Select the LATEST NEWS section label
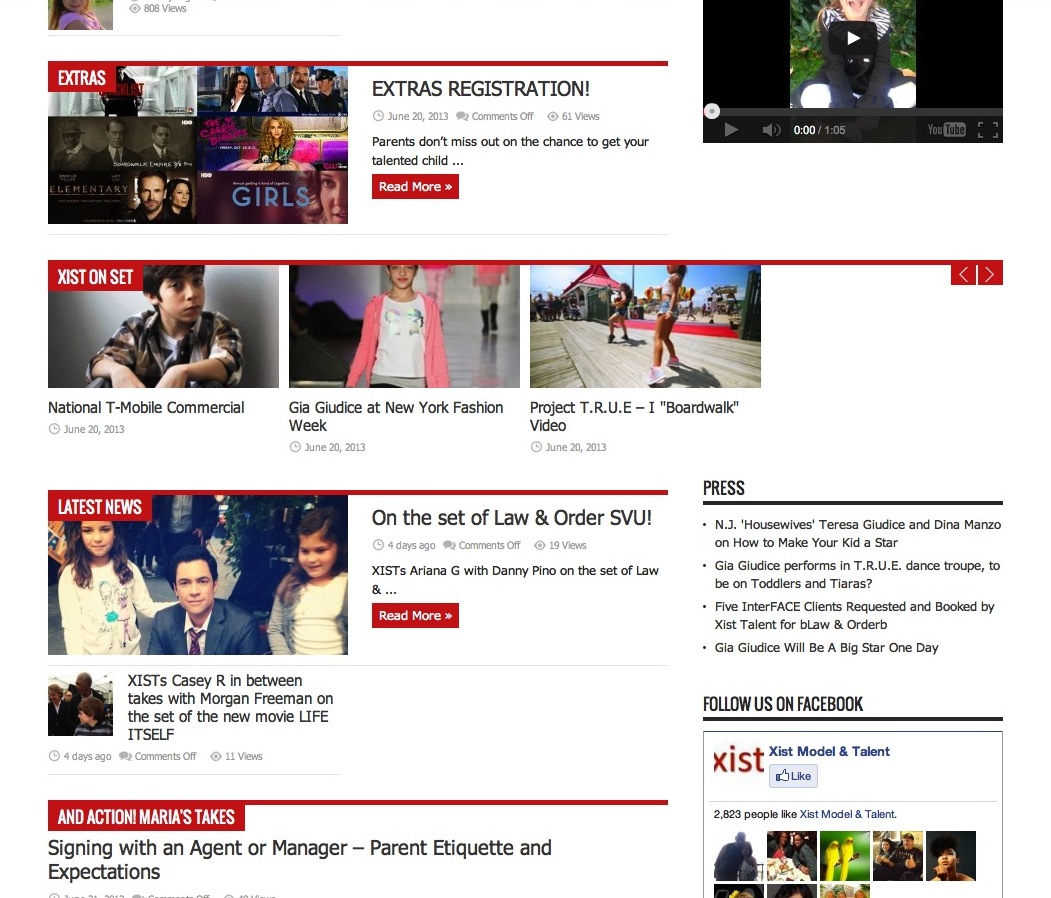 click(100, 507)
